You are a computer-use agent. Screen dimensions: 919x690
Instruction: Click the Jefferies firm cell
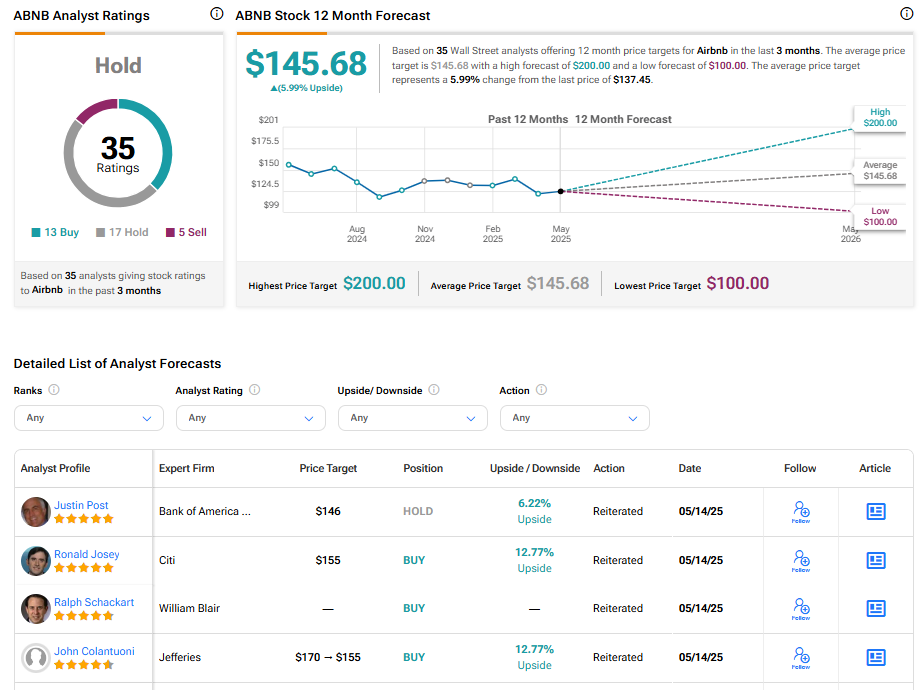click(179, 658)
